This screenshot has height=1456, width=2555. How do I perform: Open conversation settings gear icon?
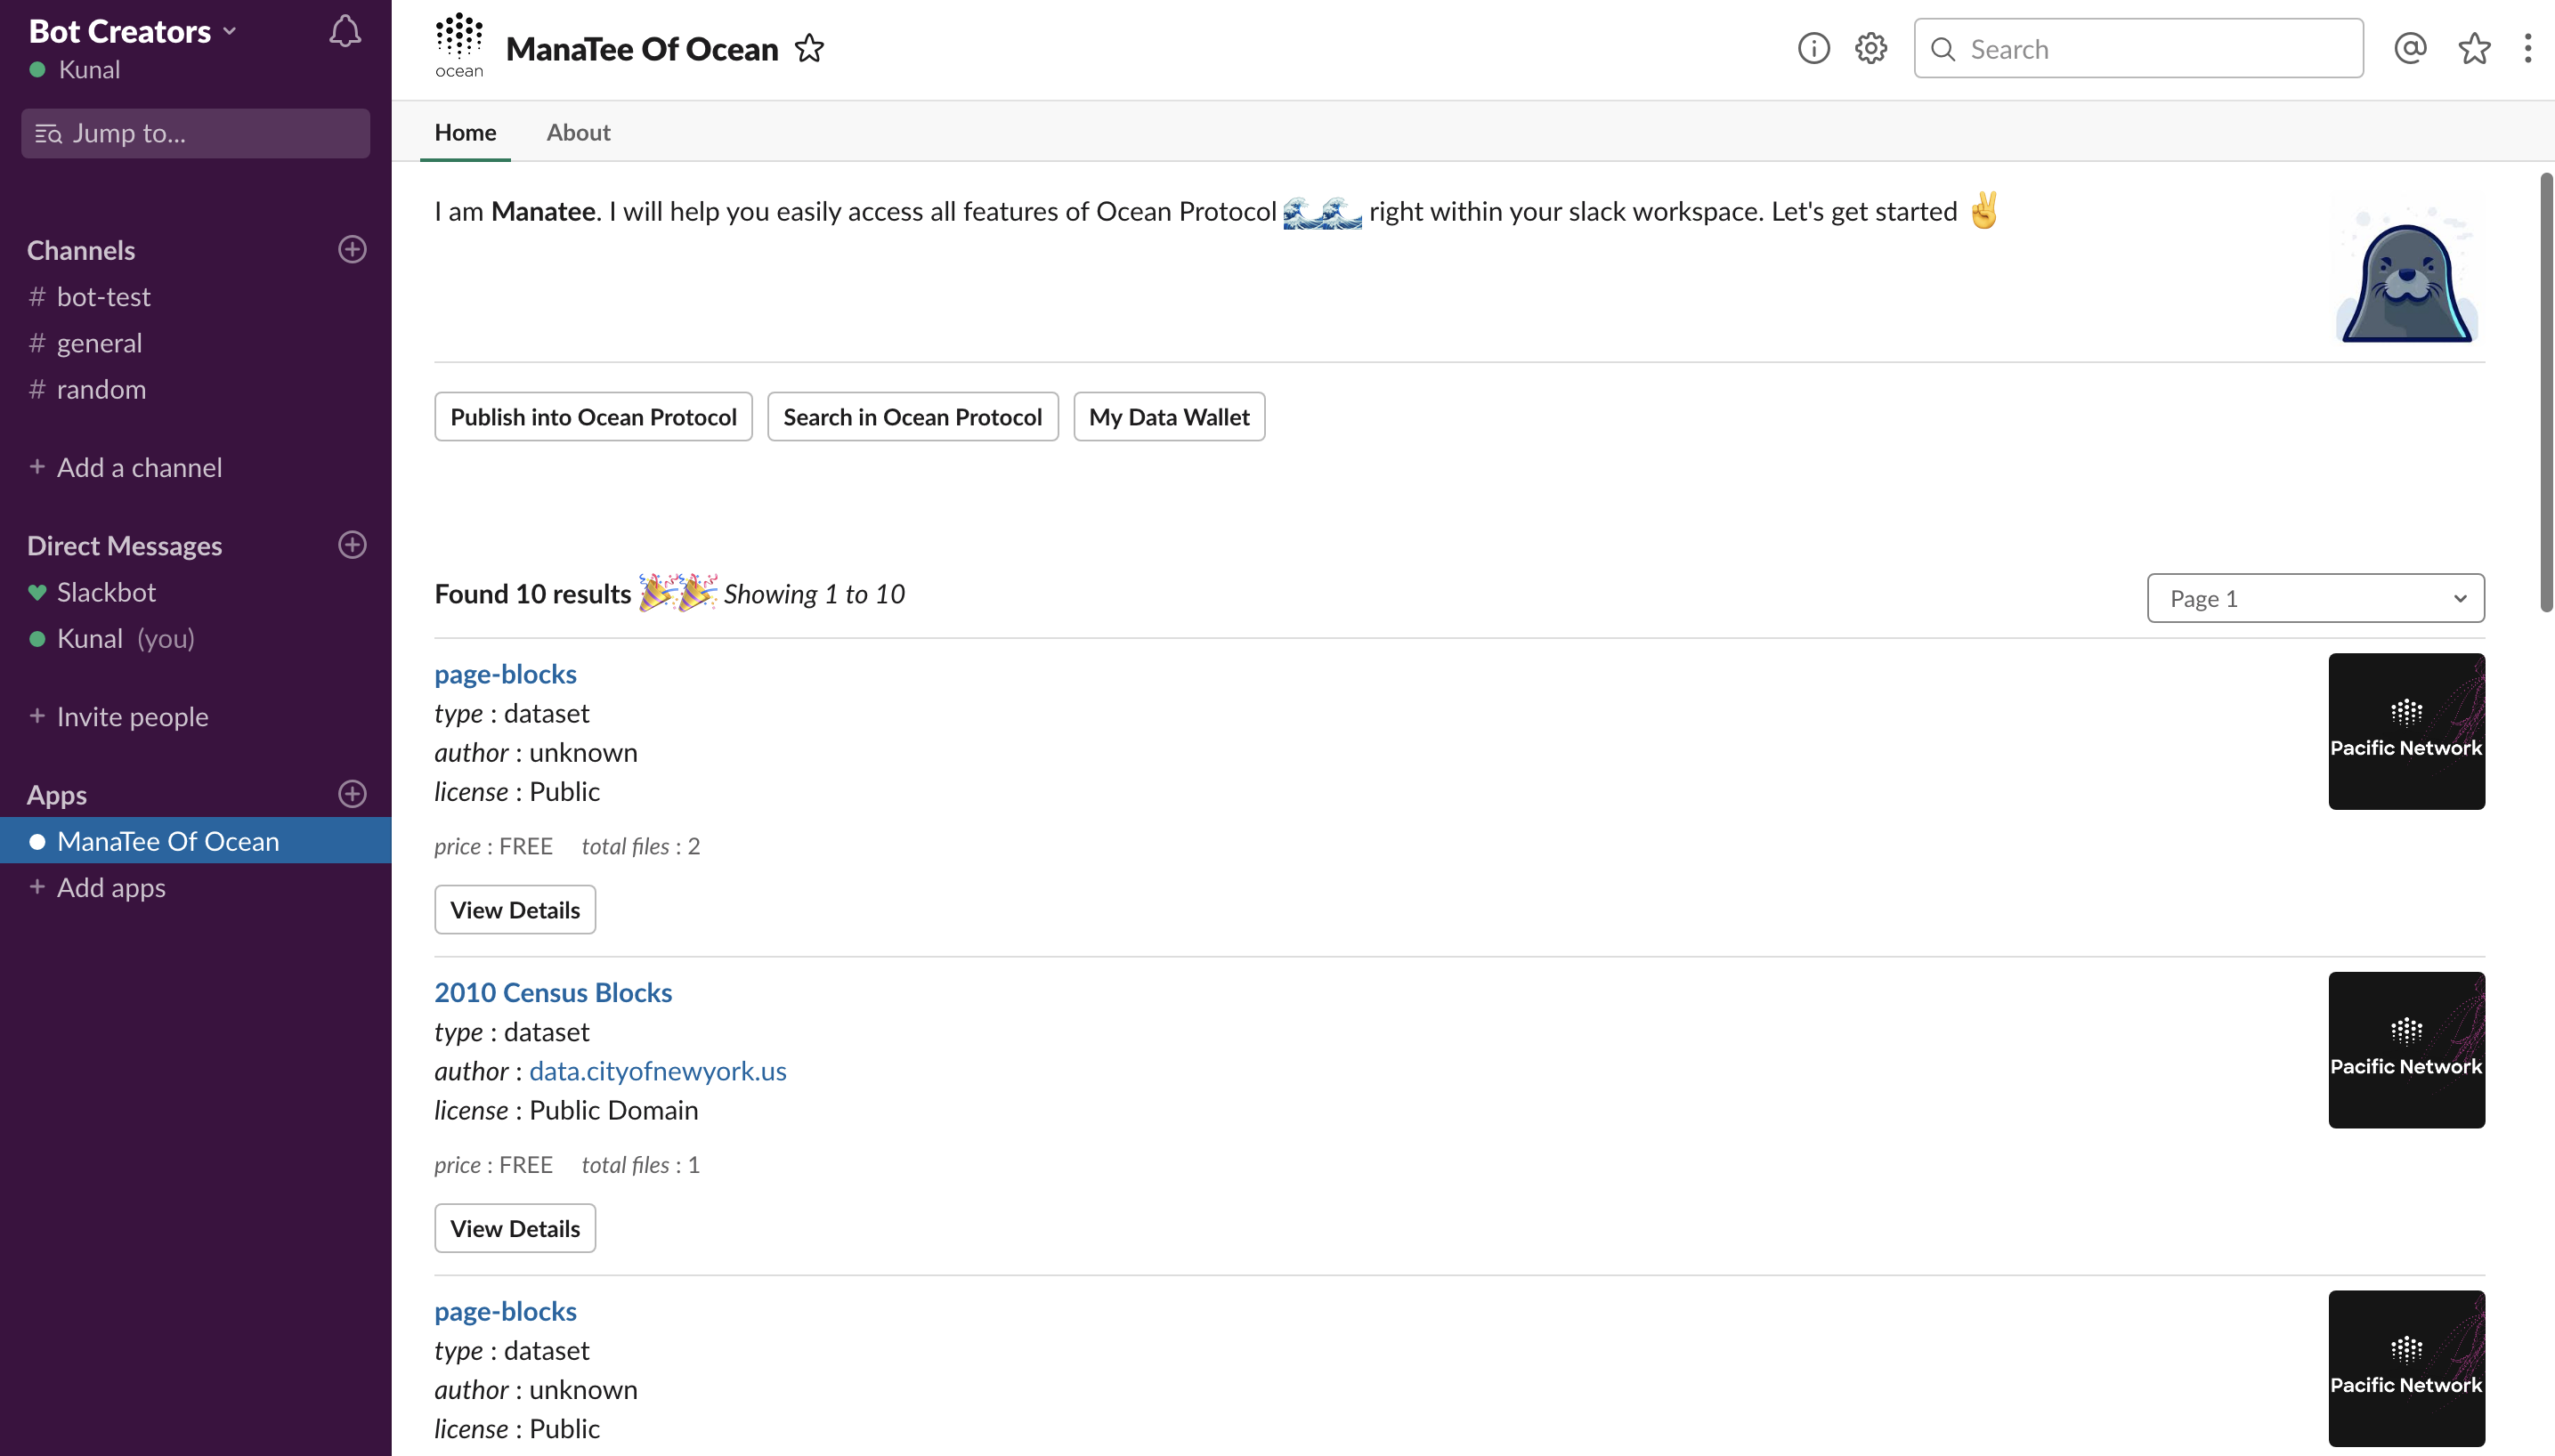click(1870, 48)
